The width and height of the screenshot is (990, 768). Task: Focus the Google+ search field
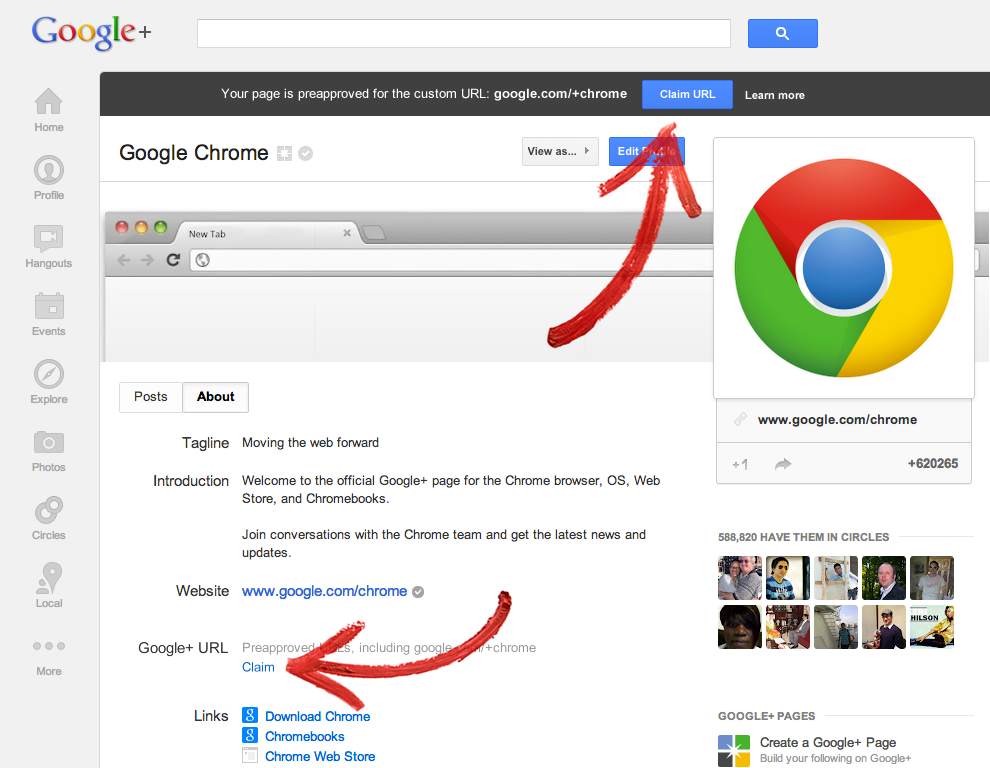463,33
